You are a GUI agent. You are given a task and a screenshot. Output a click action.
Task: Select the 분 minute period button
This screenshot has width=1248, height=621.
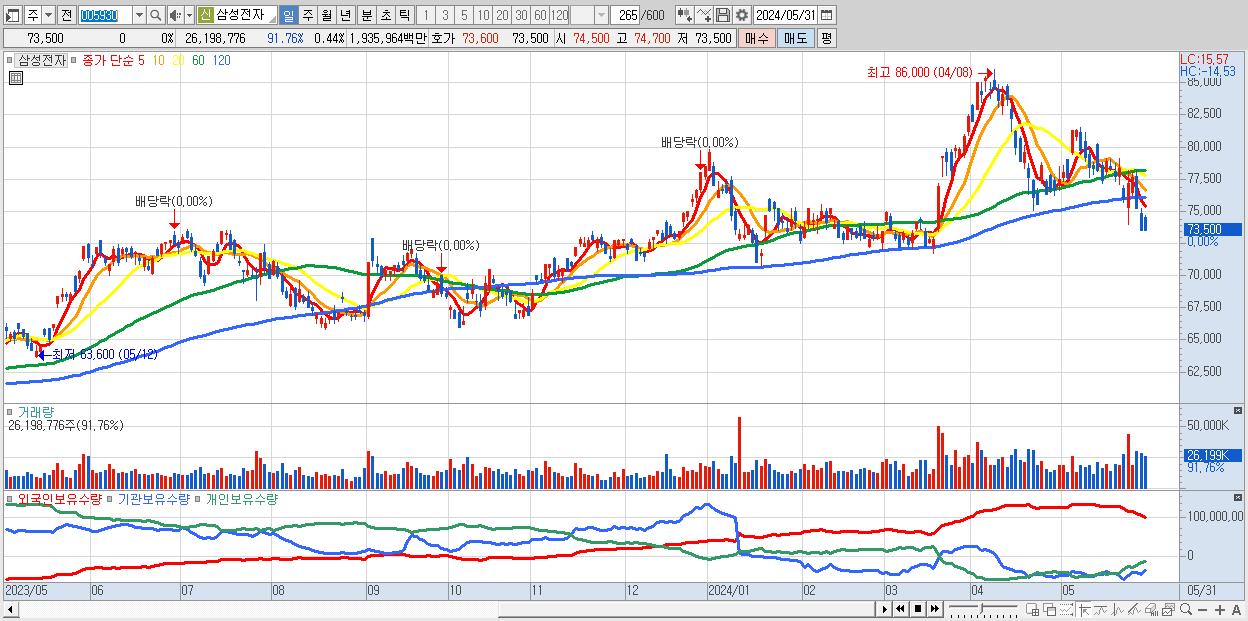click(367, 15)
